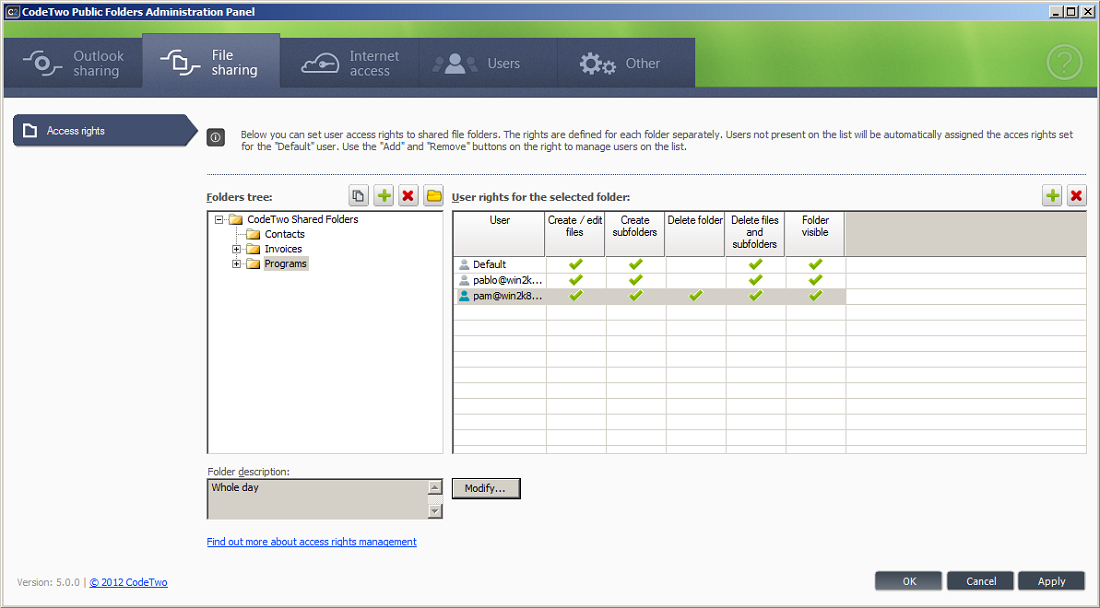Click description scrollbar down arrow

[x=435, y=511]
